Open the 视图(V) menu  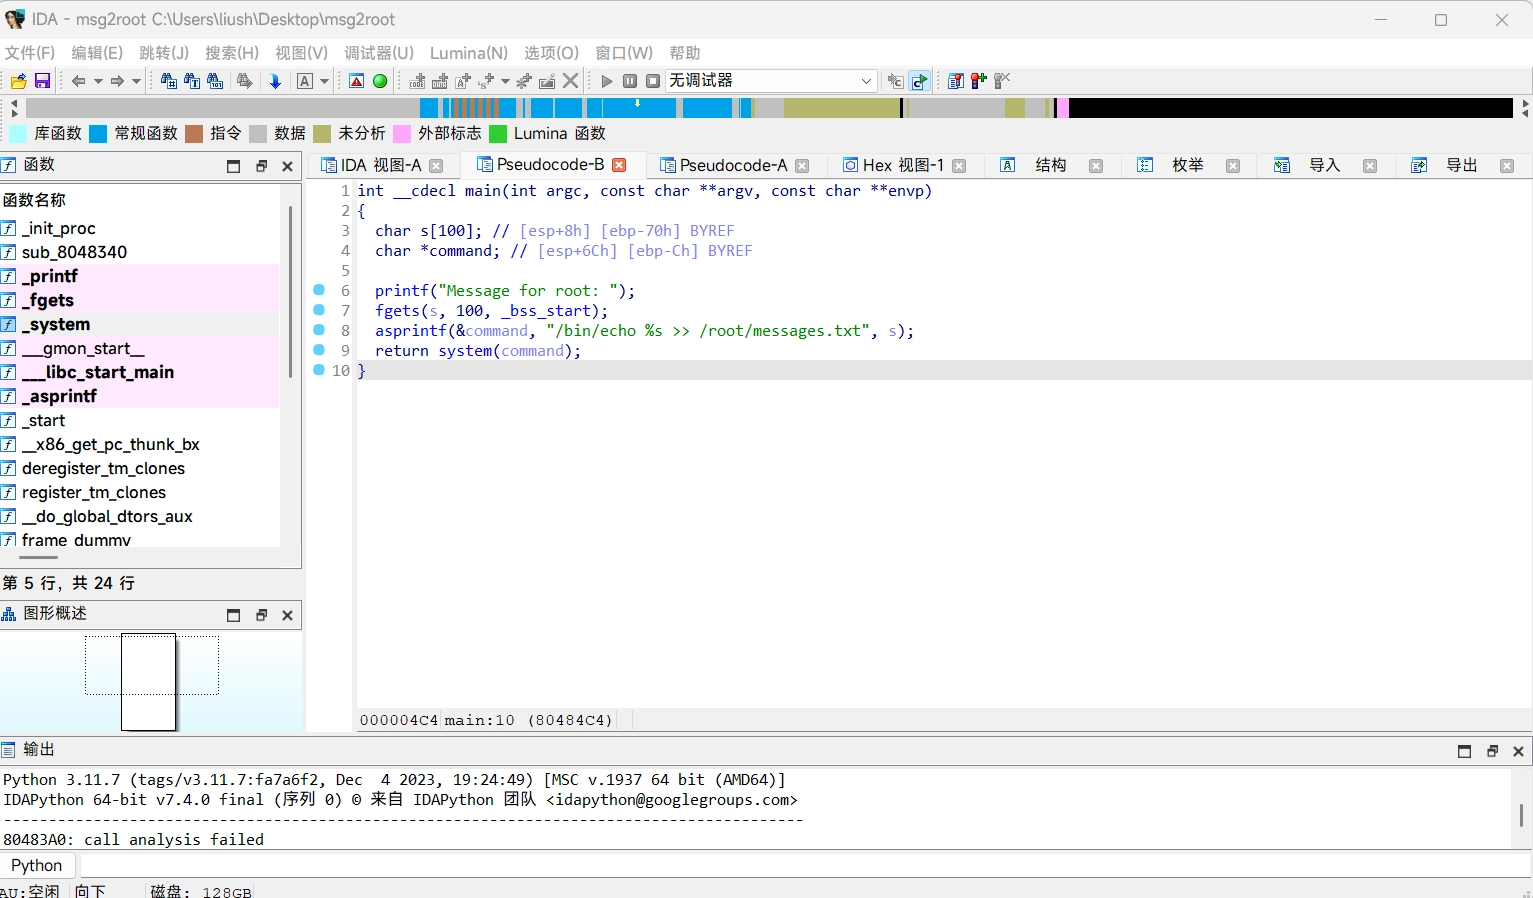[301, 53]
